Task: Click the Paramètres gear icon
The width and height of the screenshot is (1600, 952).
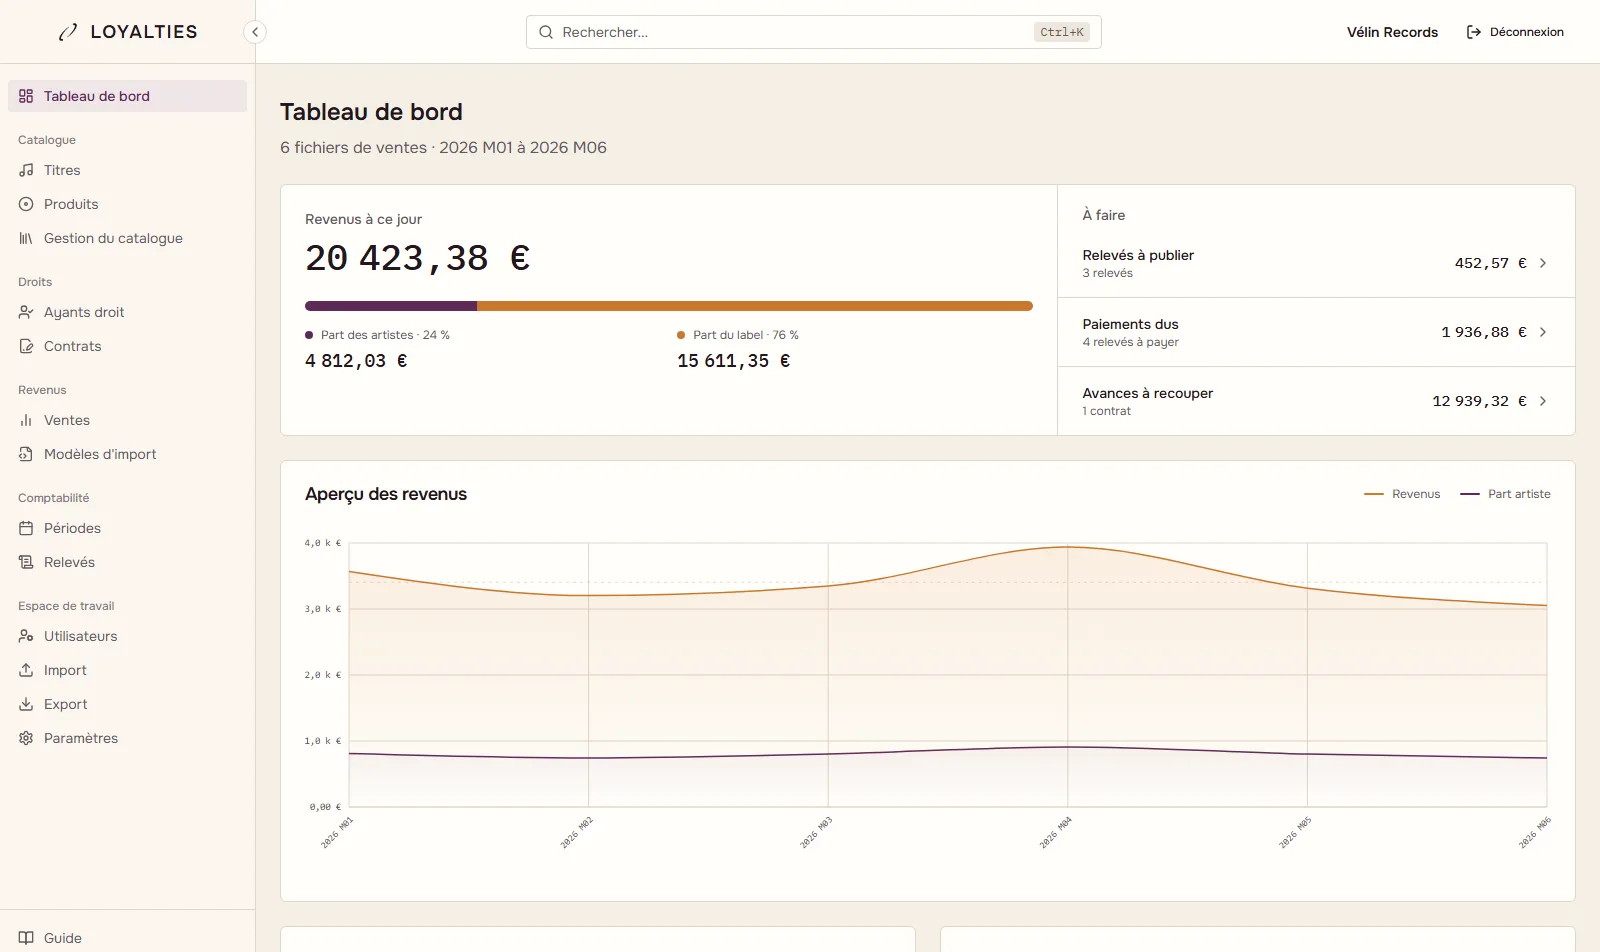Action: click(x=26, y=738)
